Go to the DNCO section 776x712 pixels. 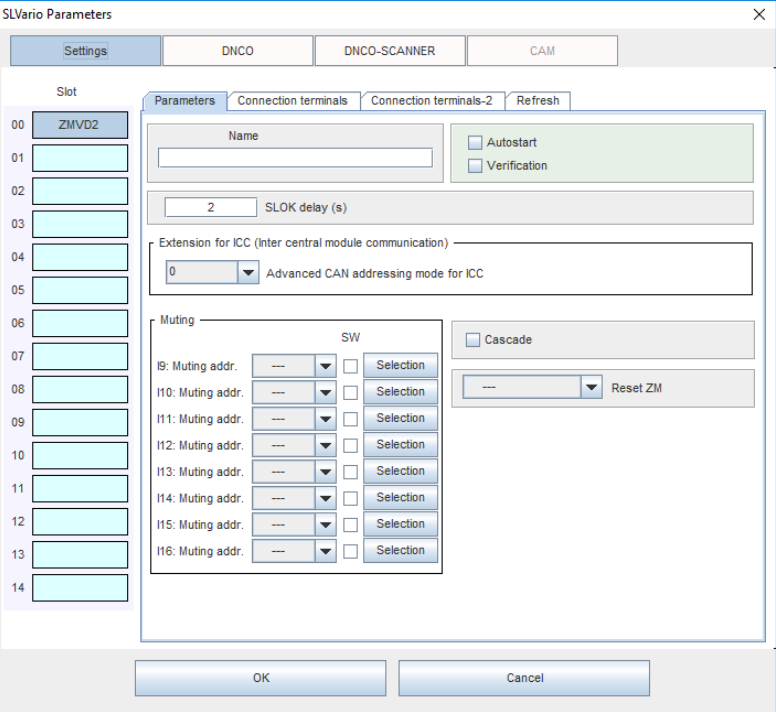237,51
